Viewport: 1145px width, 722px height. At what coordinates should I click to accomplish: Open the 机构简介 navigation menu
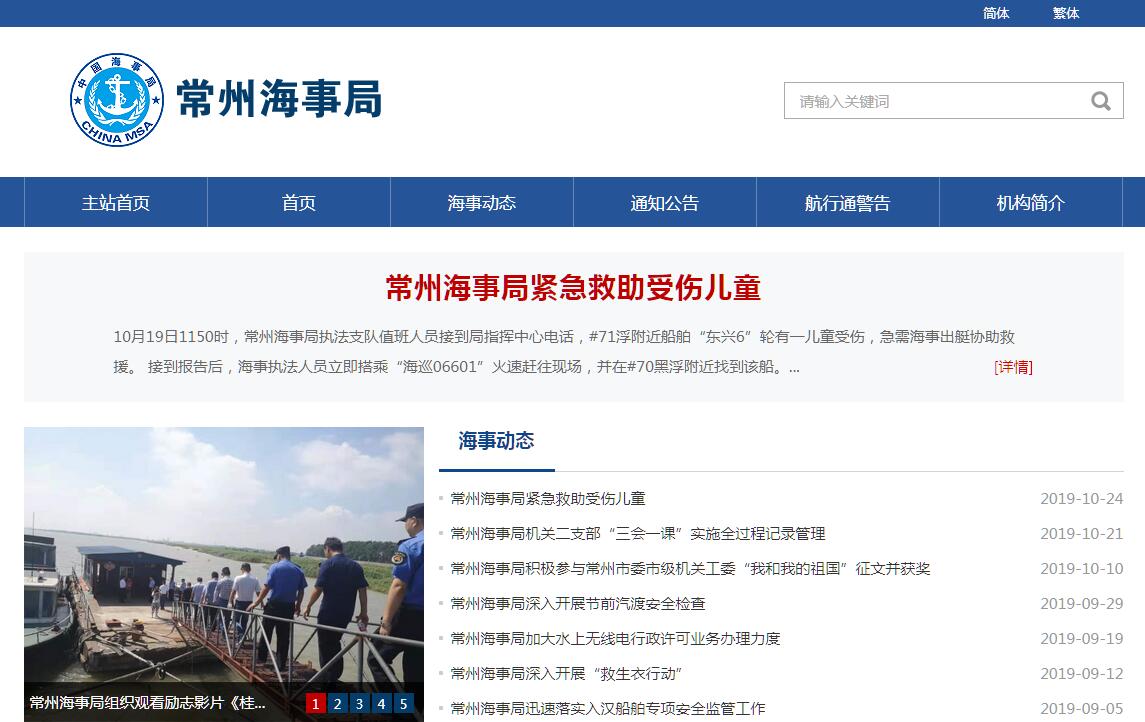(1030, 202)
